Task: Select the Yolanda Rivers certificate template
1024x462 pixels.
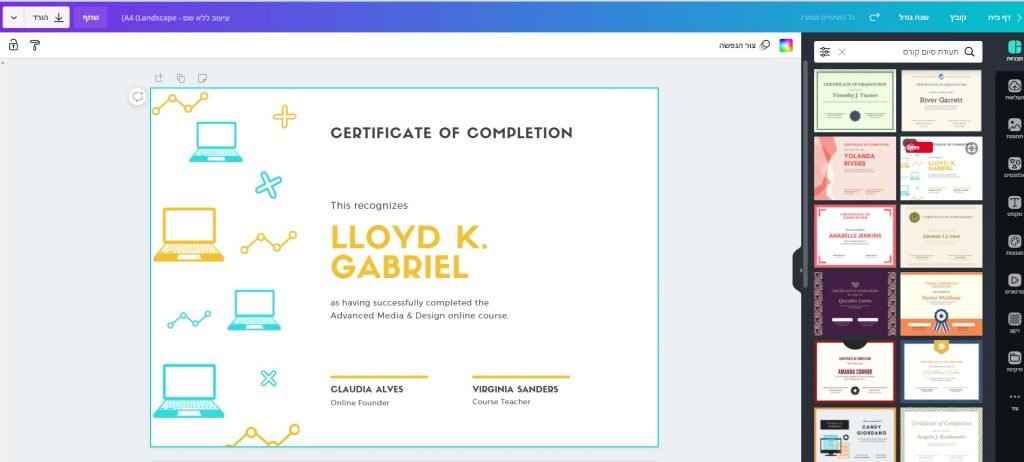Action: 855,168
